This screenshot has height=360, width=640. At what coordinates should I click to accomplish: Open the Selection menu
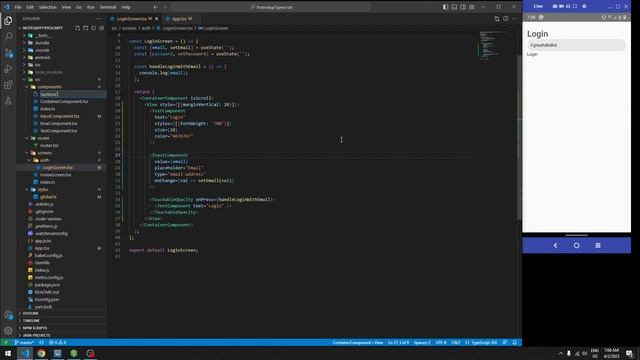[47, 7]
